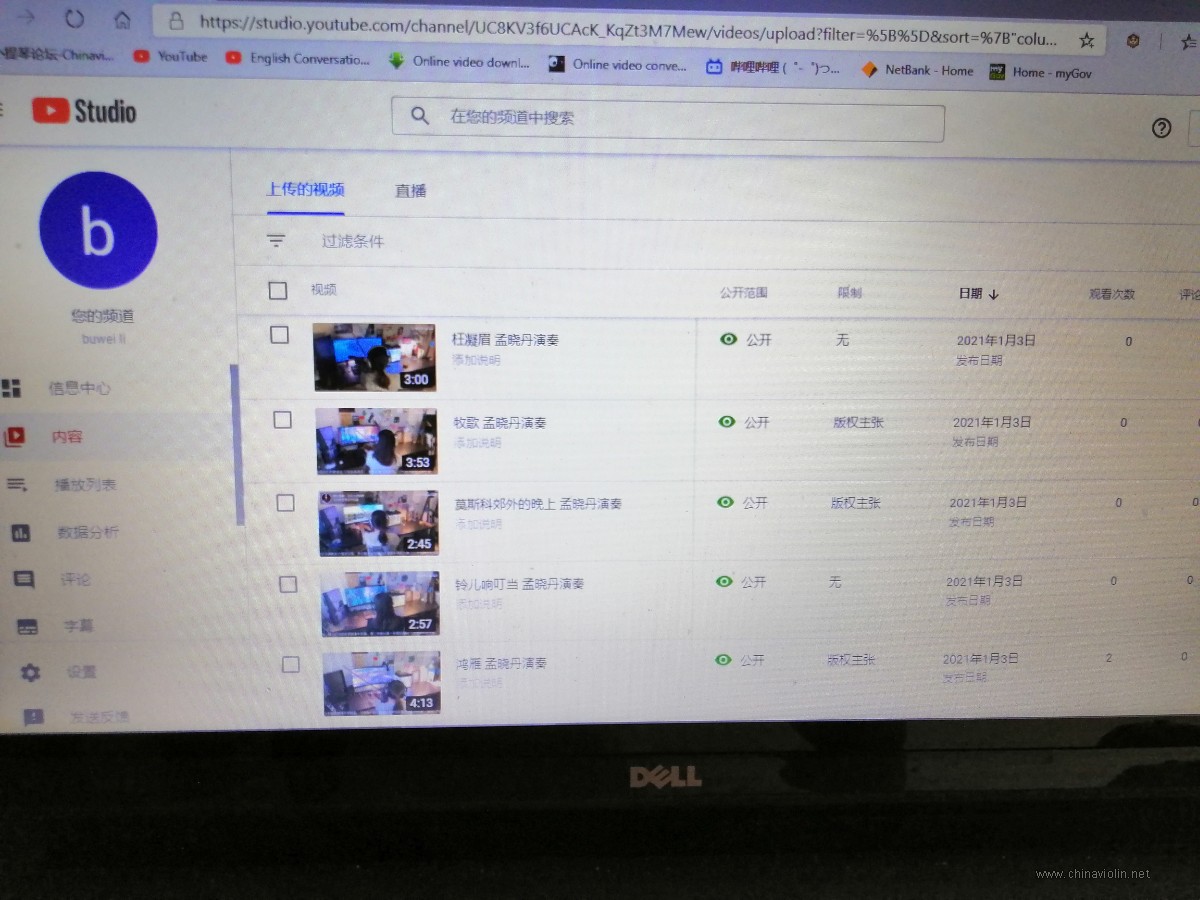The height and width of the screenshot is (900, 1200).
Task: Click 版权主张 restriction on 牧歌 row
Action: pos(858,422)
